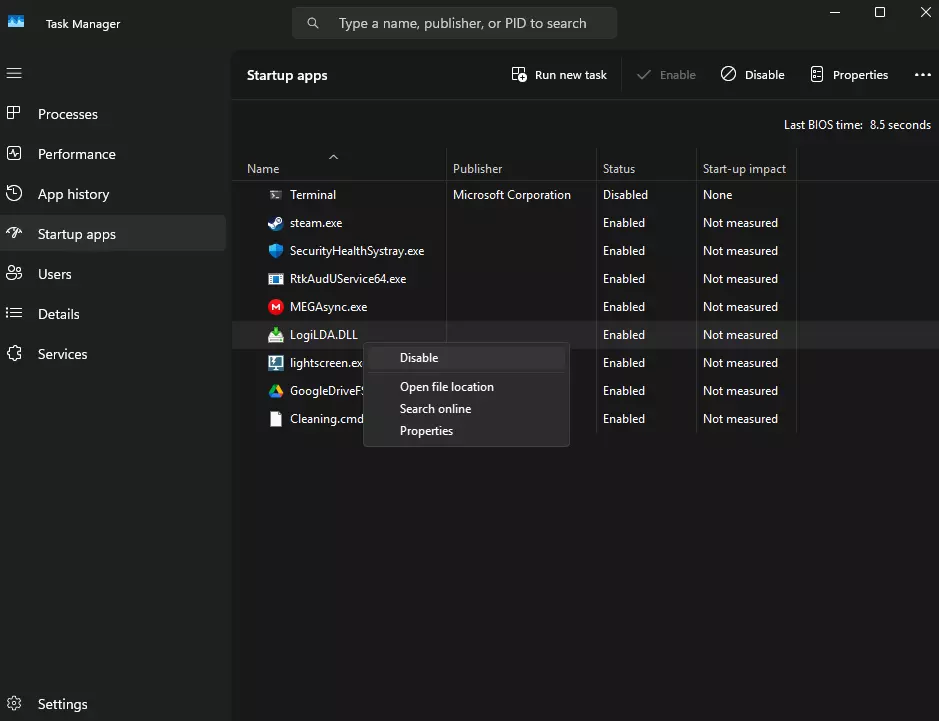Open Properties from the top toolbar

(849, 75)
